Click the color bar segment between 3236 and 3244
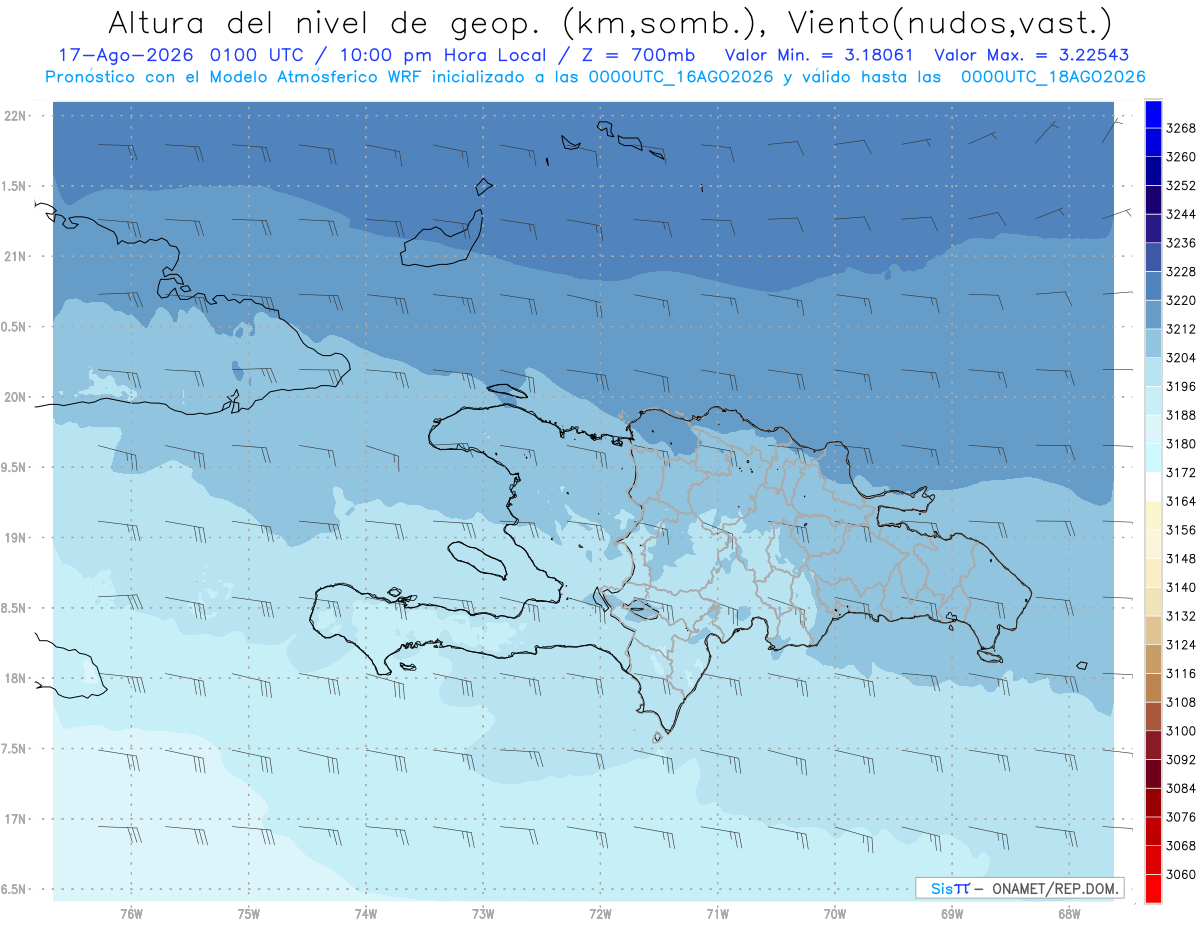Viewport: 1200px width, 927px height. [x=1153, y=229]
